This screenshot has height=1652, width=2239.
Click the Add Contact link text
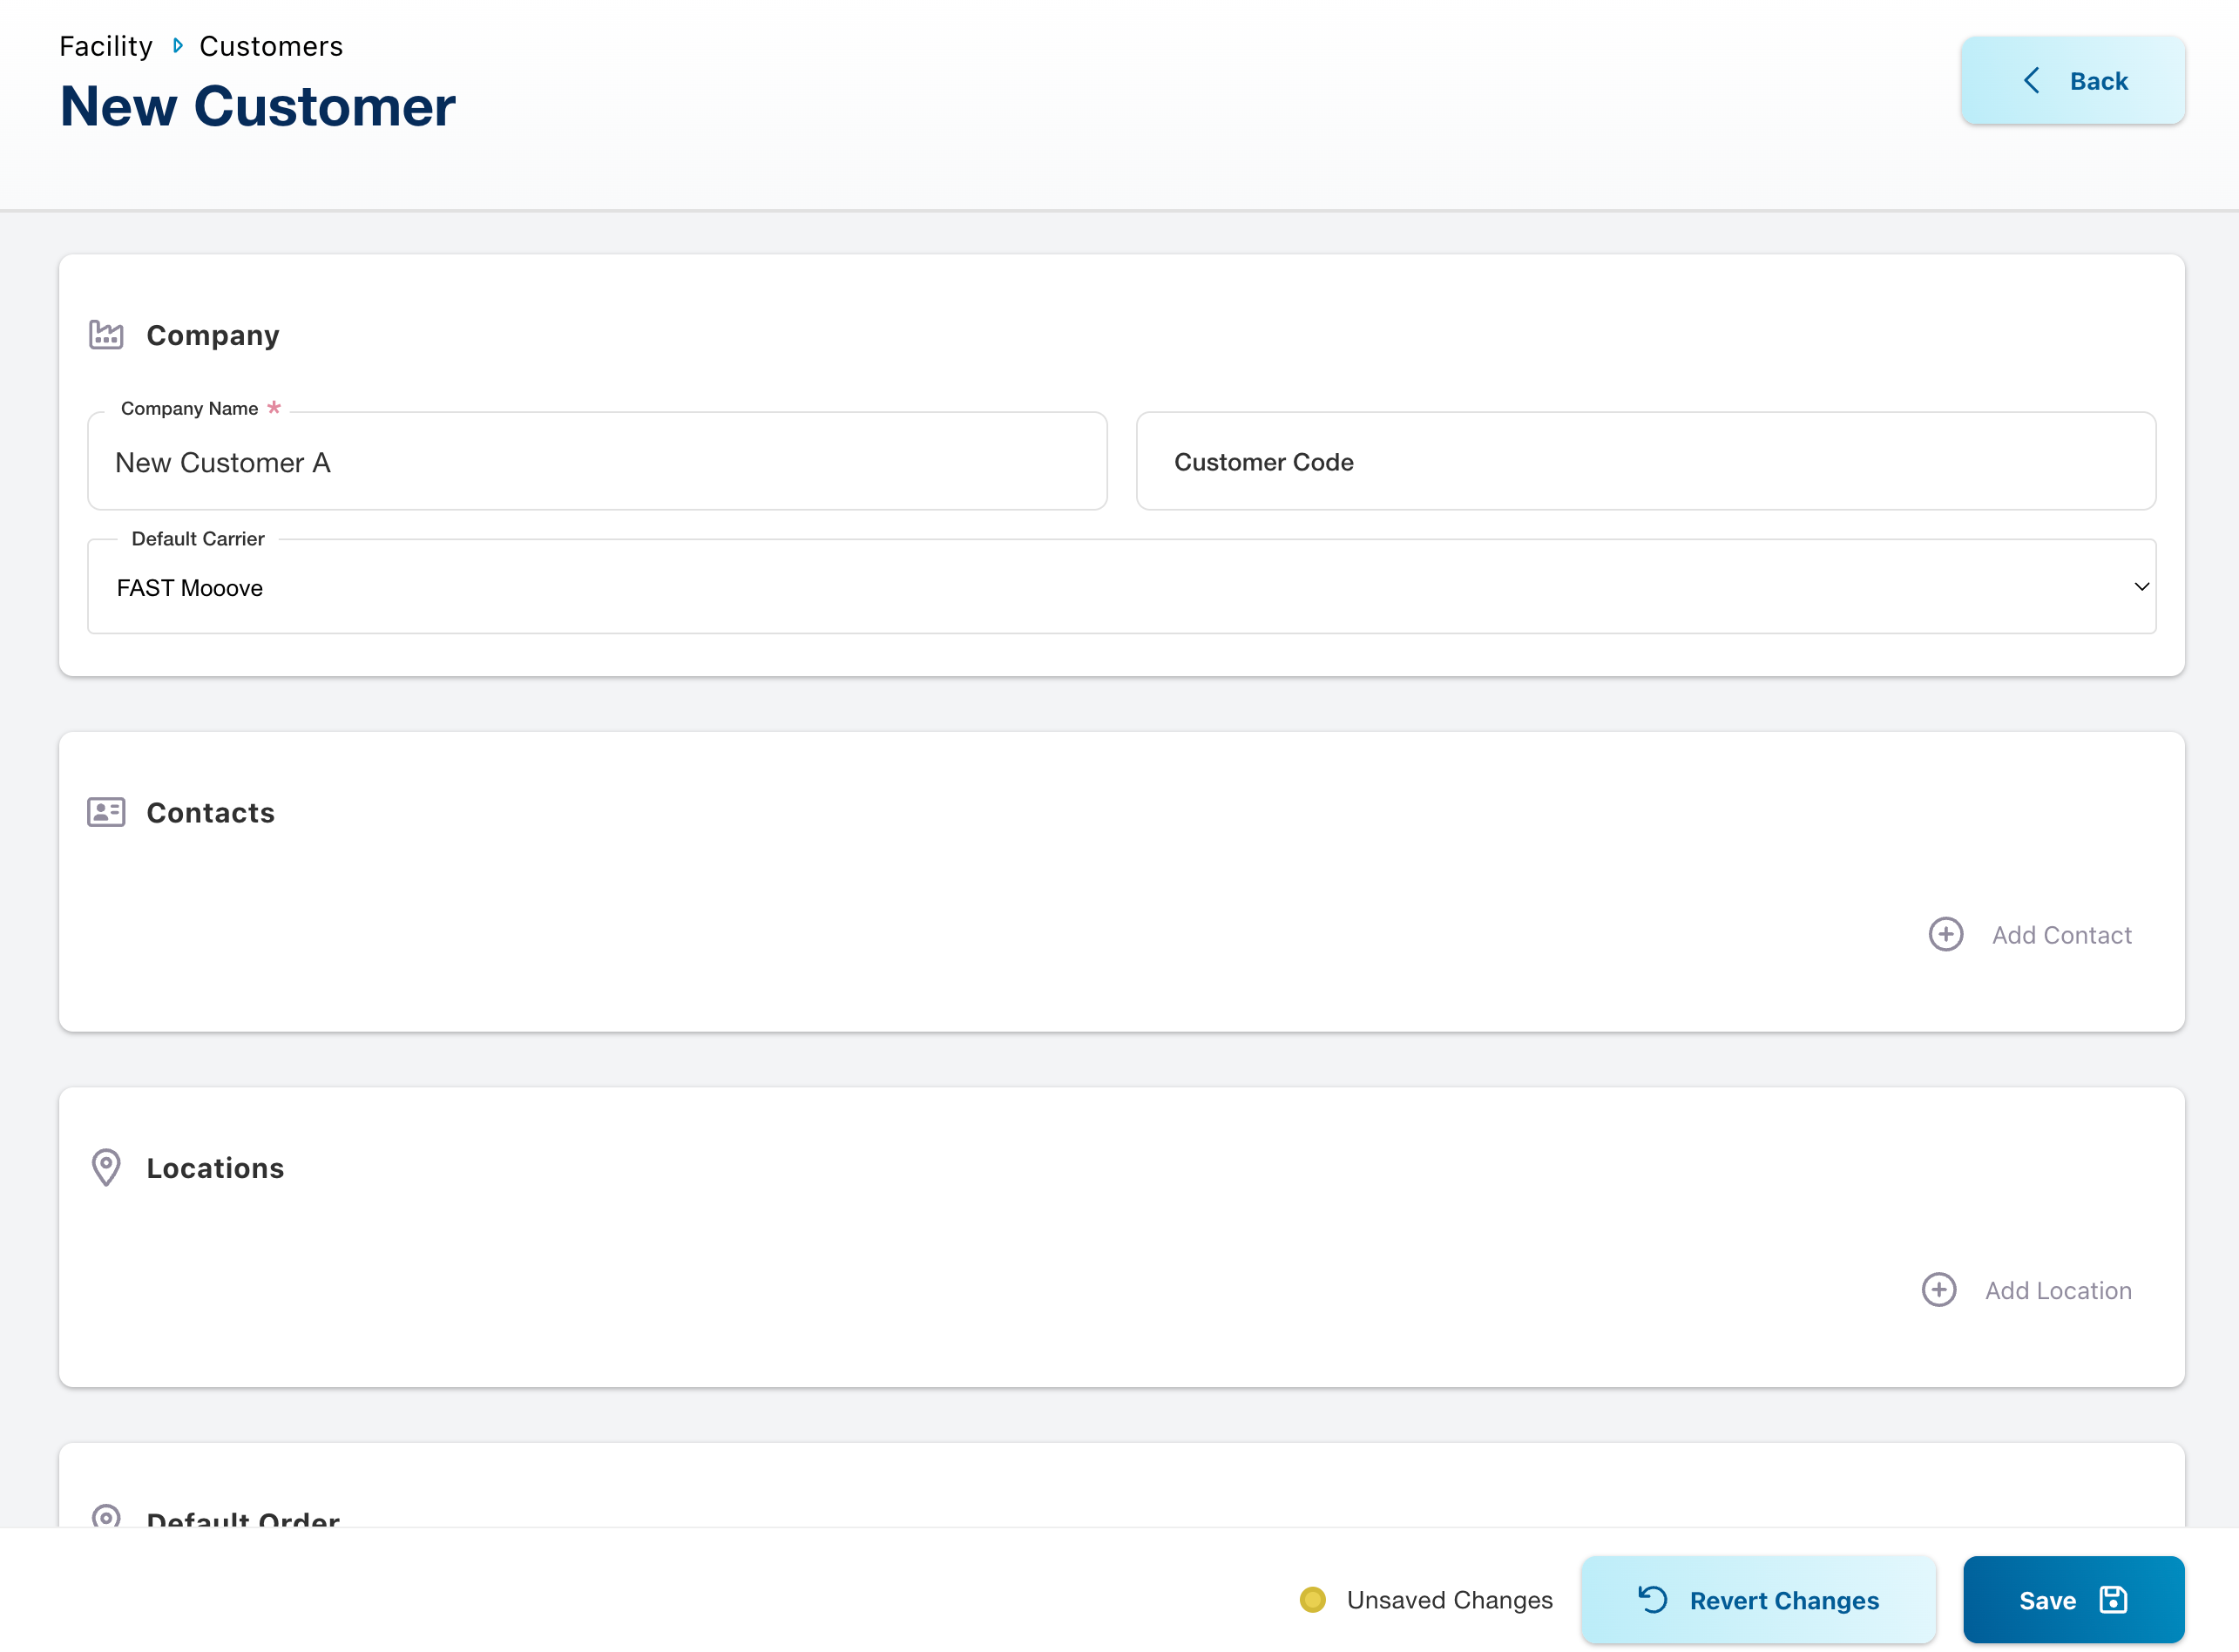tap(2061, 935)
